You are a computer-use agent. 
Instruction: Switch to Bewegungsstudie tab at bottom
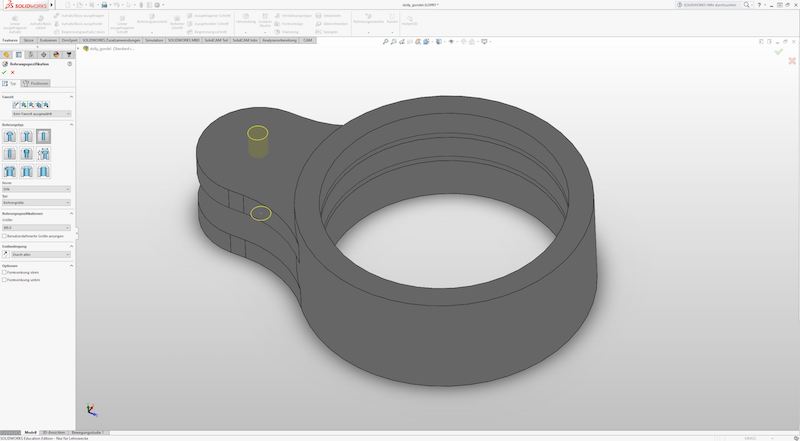coord(86,432)
